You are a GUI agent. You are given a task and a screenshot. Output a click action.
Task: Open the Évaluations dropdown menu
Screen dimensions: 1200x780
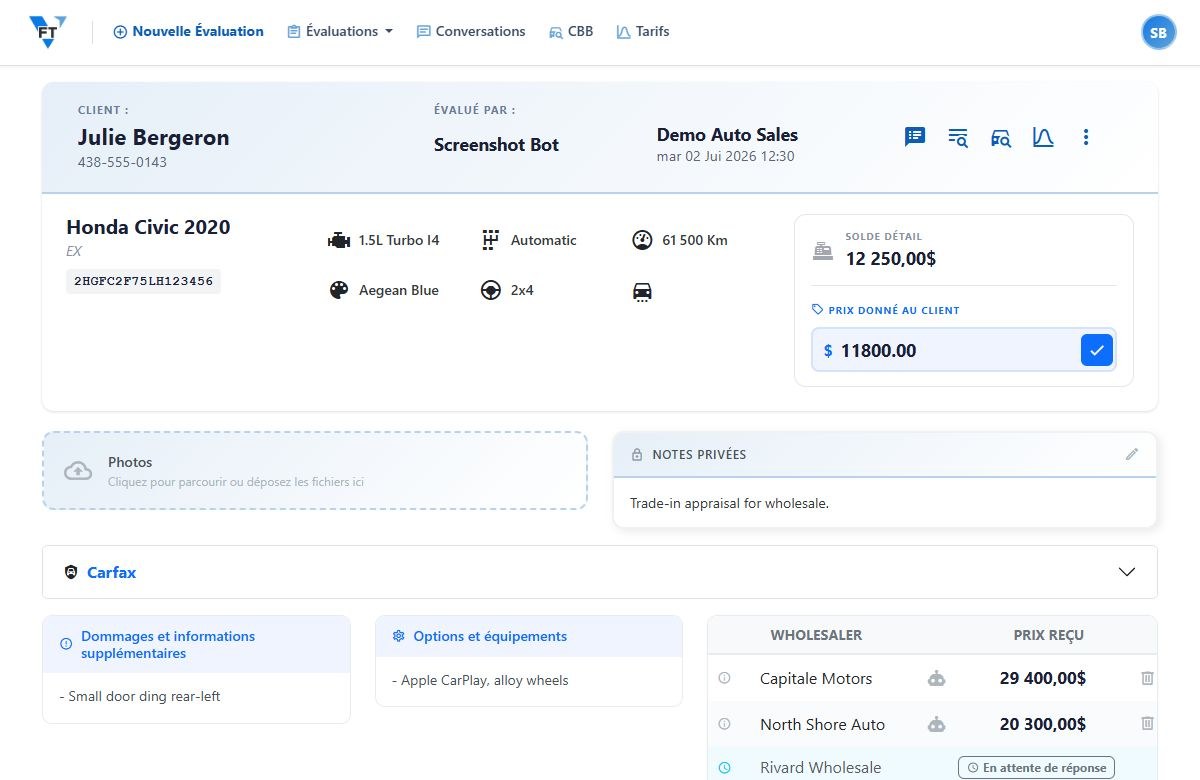click(340, 32)
